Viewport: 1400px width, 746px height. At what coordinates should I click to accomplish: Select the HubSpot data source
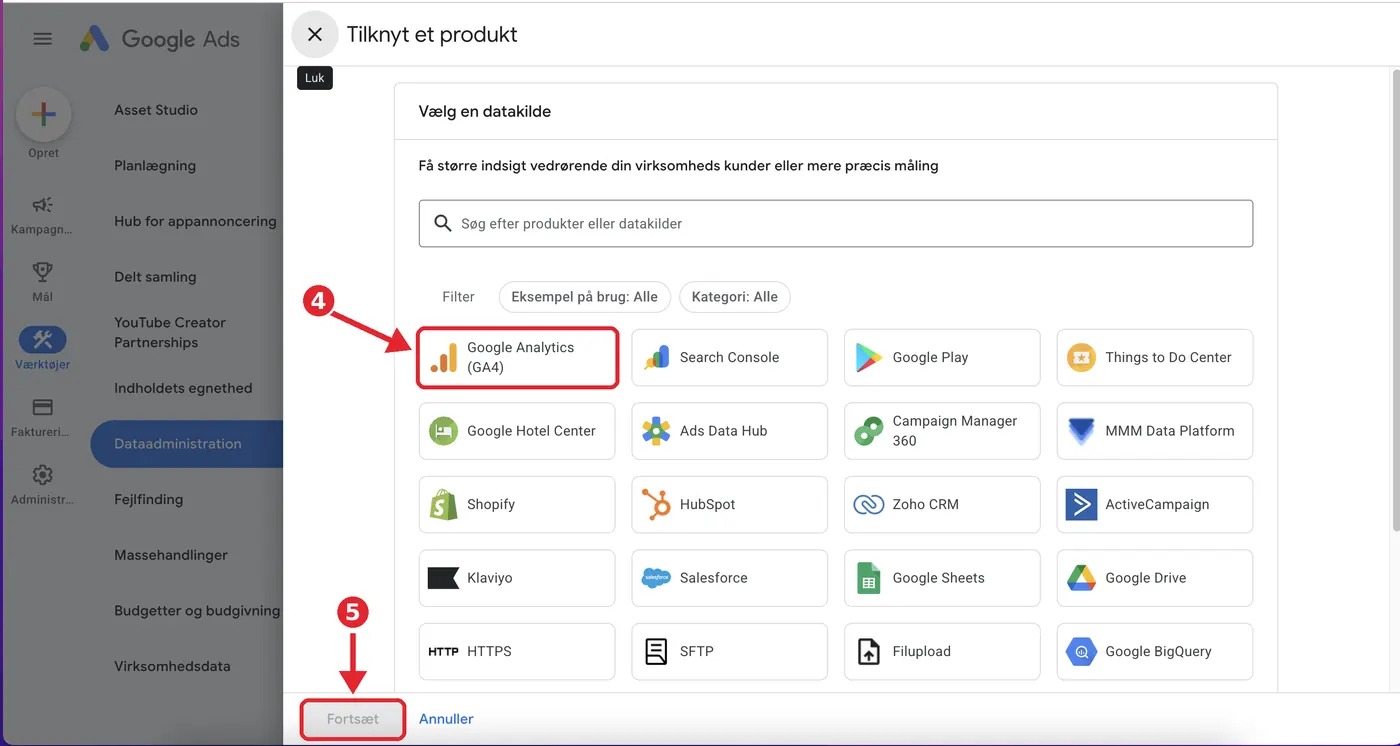coord(729,504)
